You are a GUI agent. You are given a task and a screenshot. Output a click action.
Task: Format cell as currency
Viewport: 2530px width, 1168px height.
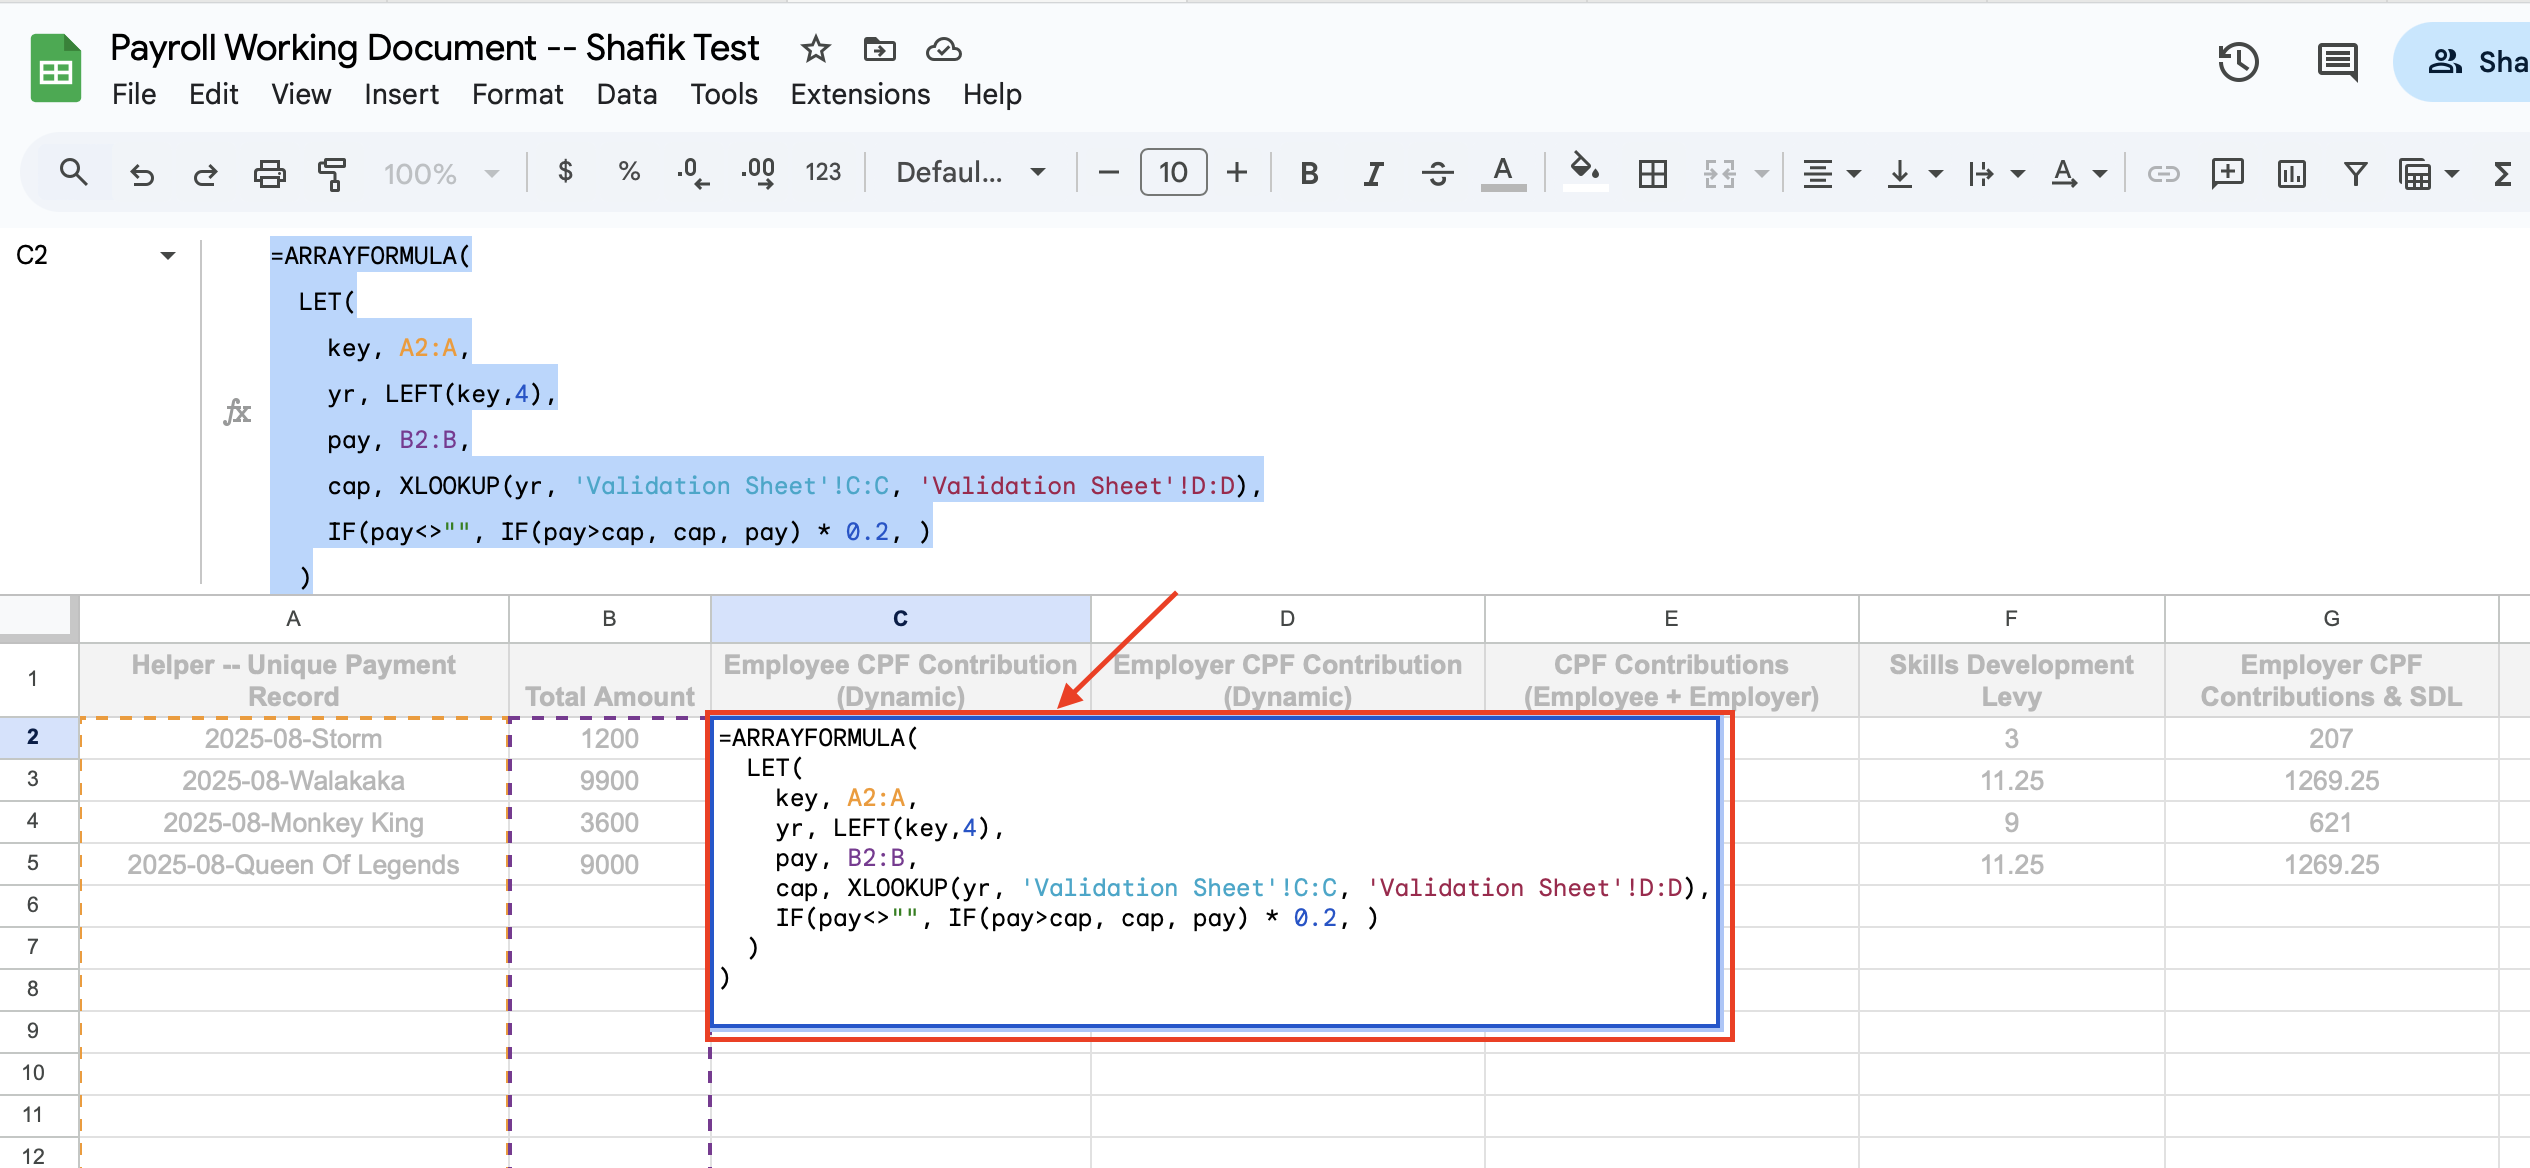click(x=566, y=172)
